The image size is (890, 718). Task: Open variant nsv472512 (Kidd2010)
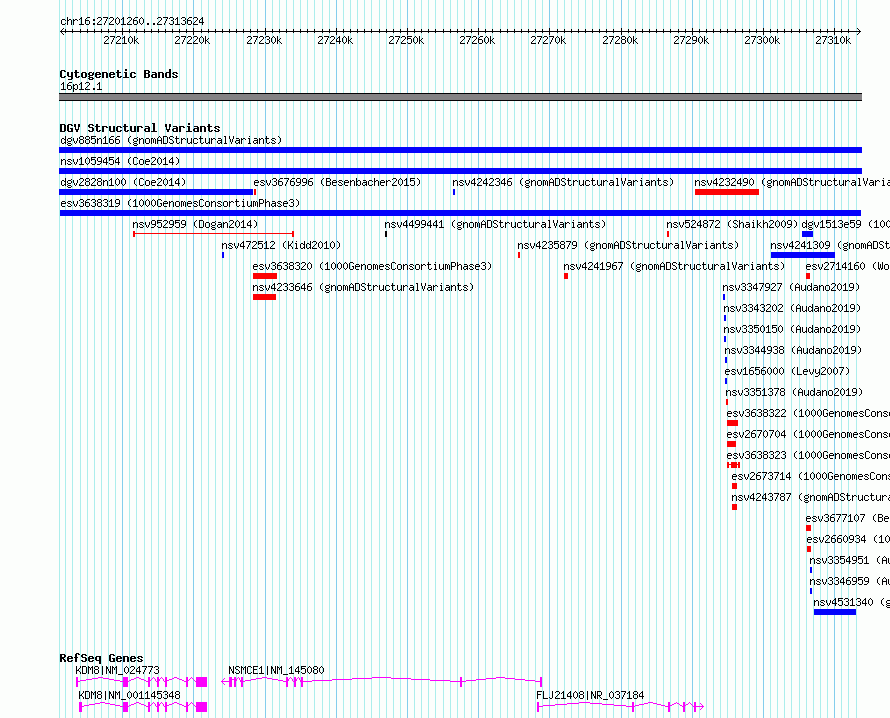(281, 245)
